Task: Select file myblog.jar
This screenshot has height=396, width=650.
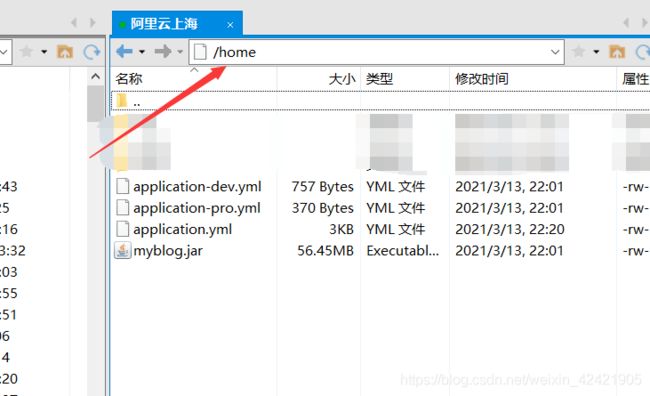Action: tap(168, 251)
